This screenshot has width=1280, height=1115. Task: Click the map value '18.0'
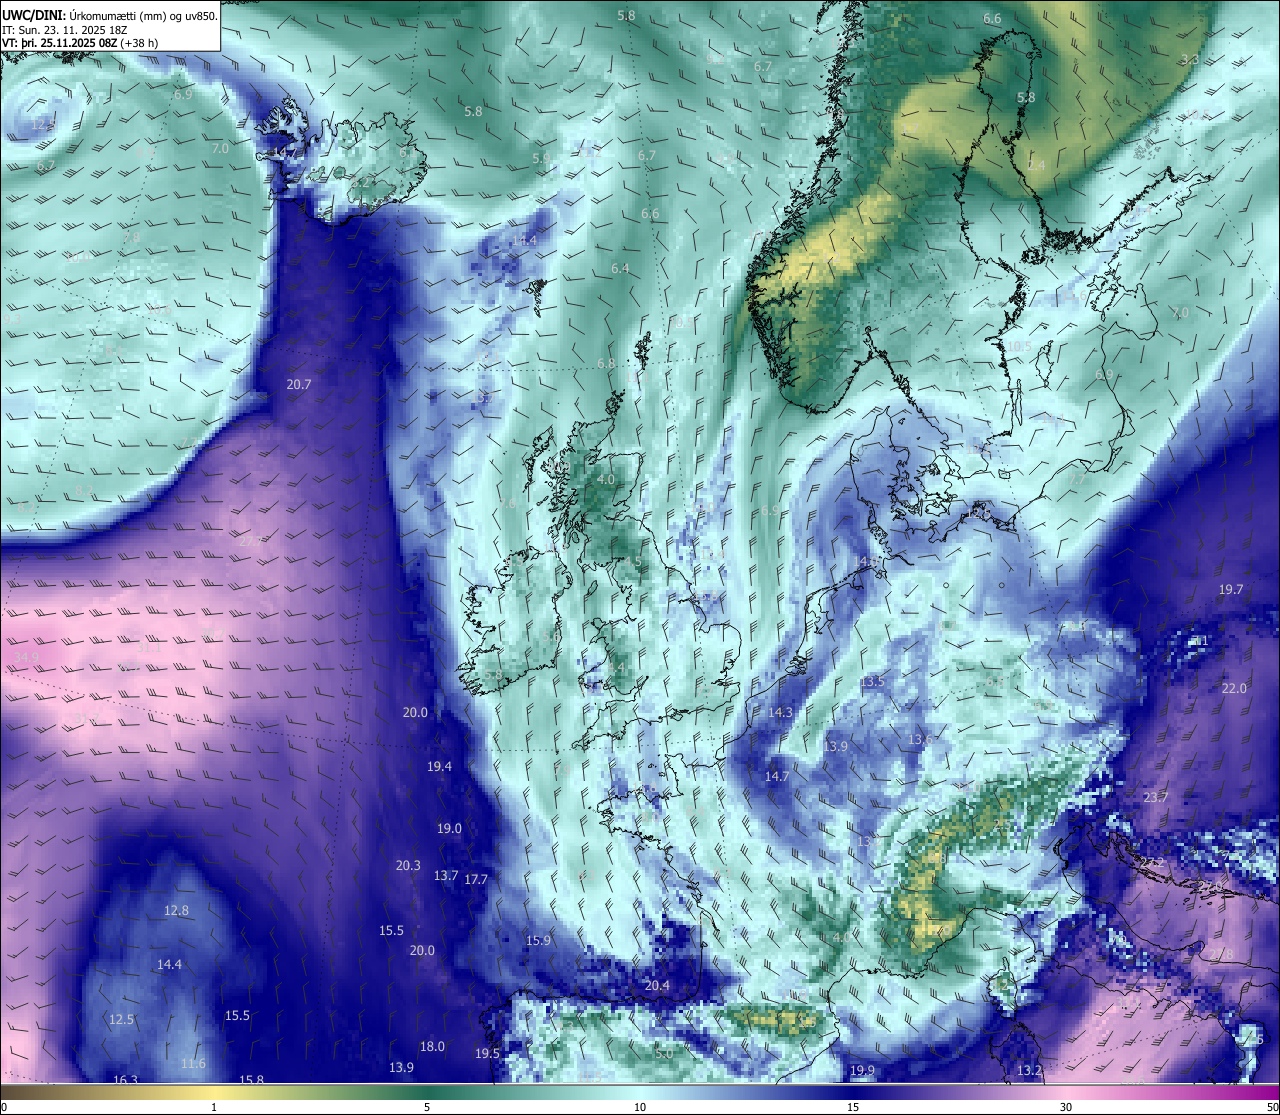click(x=432, y=1046)
